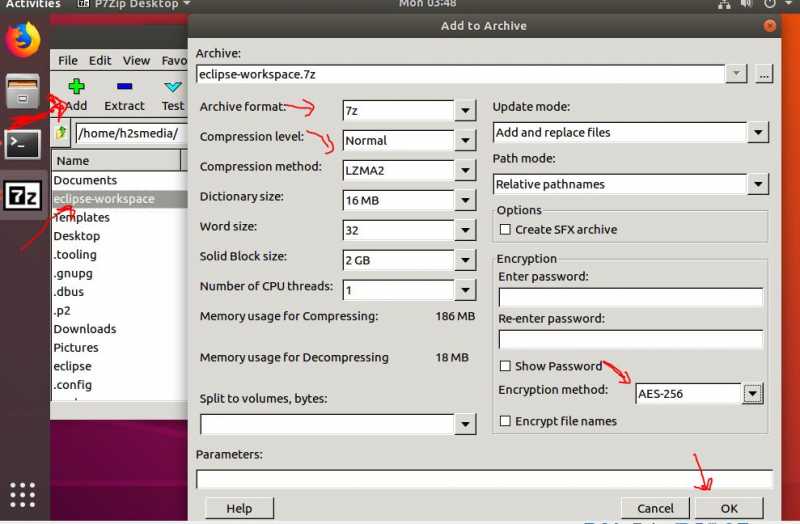Select .dbus in file list

(68, 292)
